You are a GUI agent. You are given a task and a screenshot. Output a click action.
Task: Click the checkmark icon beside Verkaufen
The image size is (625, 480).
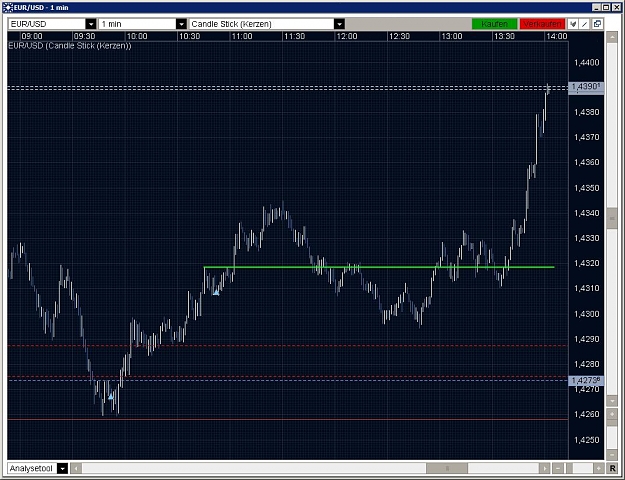point(573,24)
